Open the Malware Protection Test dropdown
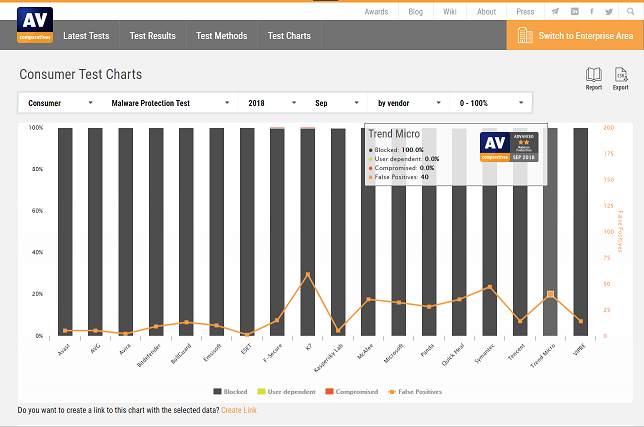The image size is (644, 427). point(170,103)
